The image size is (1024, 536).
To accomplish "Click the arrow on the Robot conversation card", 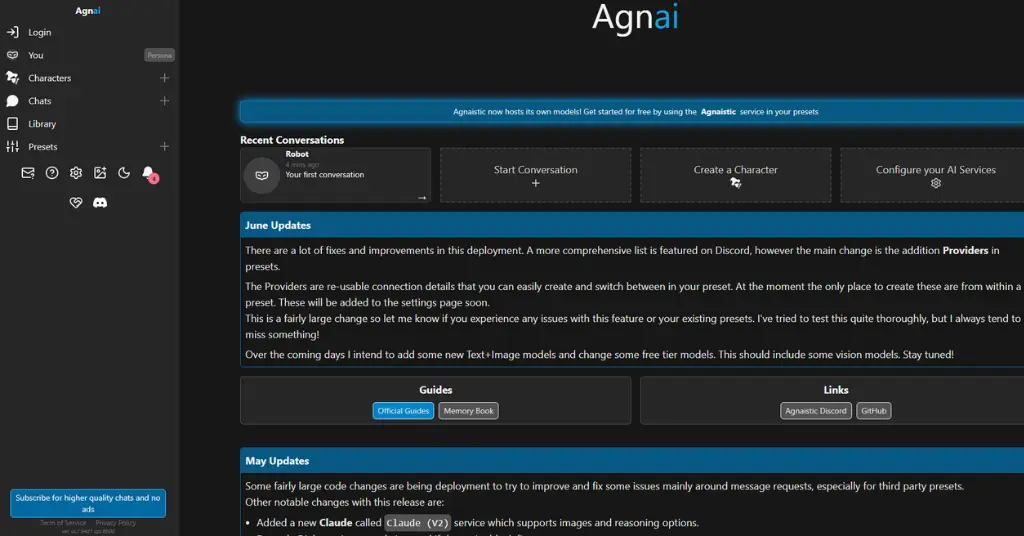I will (422, 197).
